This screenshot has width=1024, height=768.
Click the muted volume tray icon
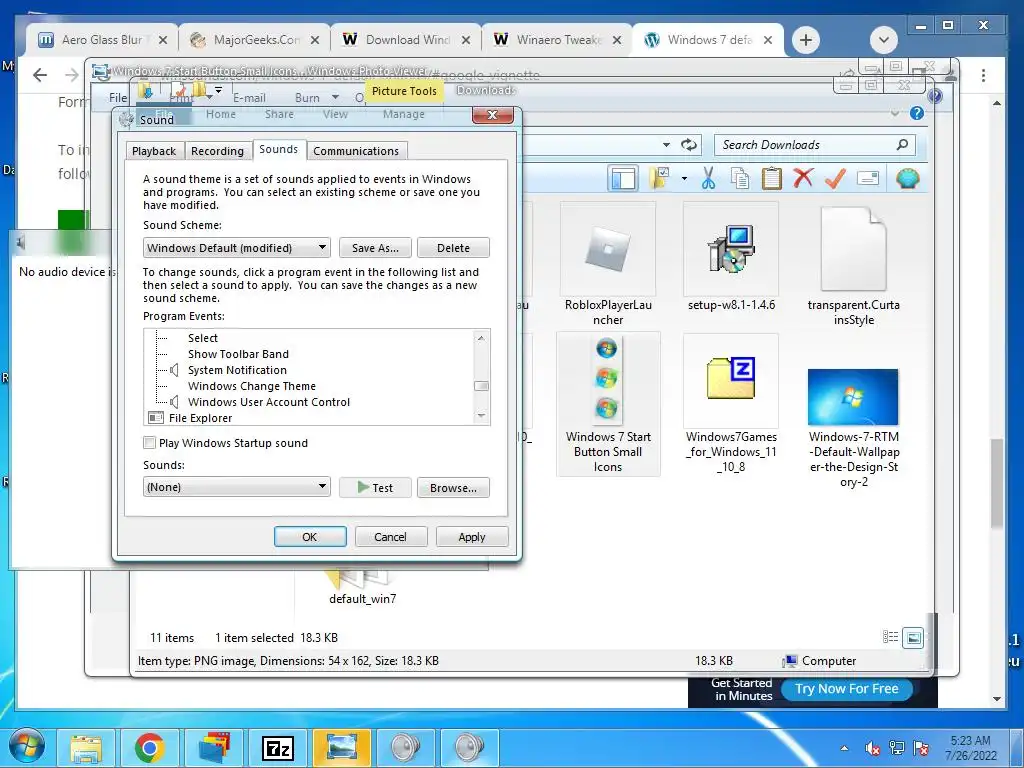point(872,748)
